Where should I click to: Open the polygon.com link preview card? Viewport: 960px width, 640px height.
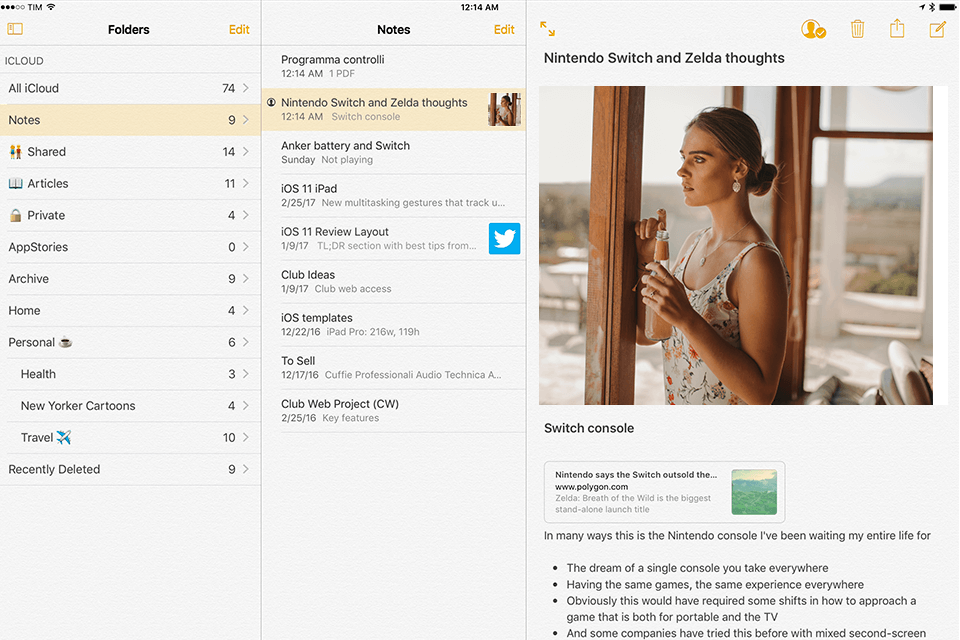coord(664,492)
